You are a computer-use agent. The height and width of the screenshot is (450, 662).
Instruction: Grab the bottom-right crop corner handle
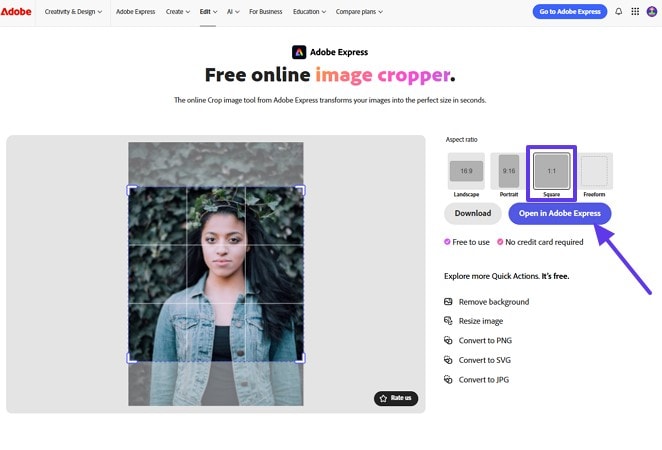tap(300, 358)
